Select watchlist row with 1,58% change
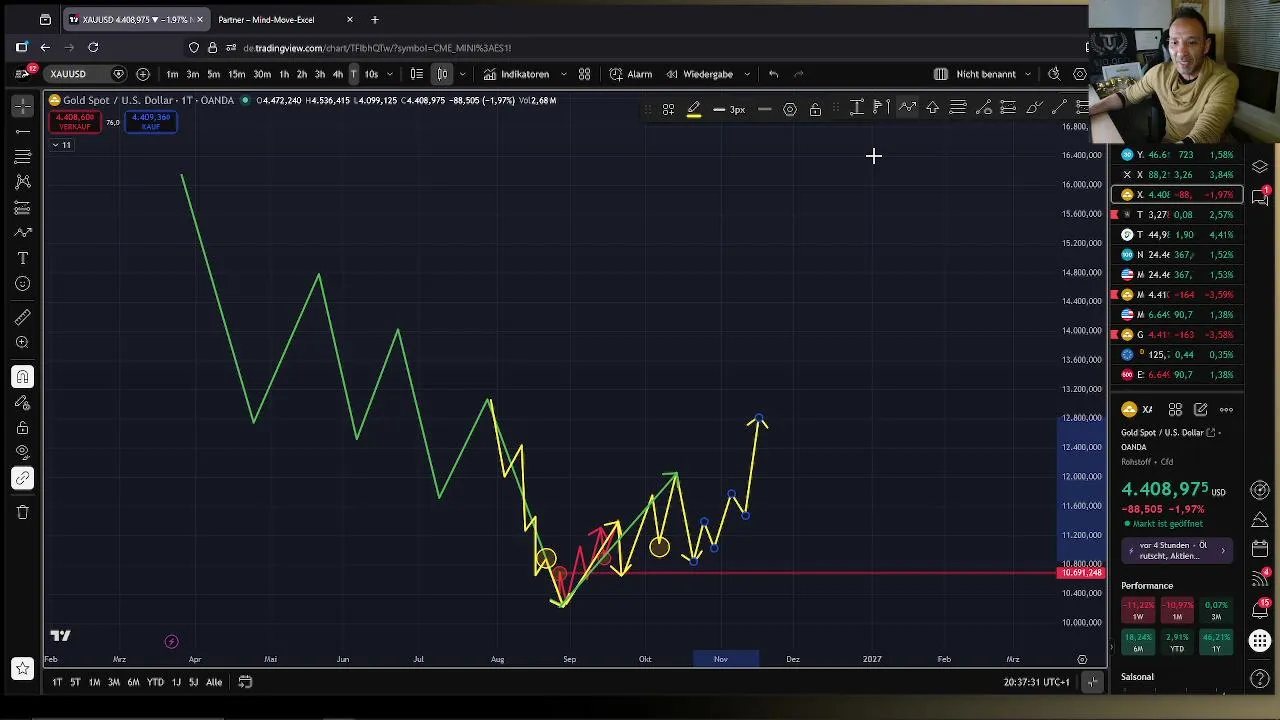Screen dimensions: 1280x720 coord(1177,155)
